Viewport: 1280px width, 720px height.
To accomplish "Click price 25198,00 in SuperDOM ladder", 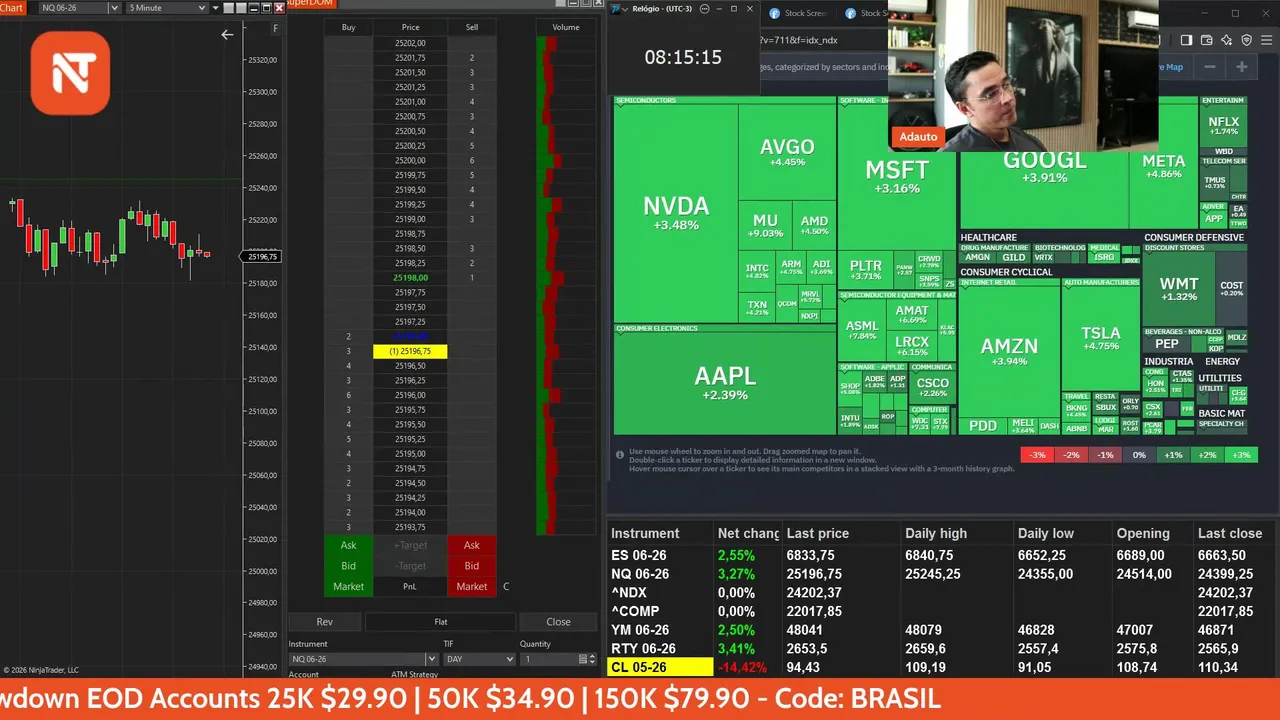I will click(410, 278).
